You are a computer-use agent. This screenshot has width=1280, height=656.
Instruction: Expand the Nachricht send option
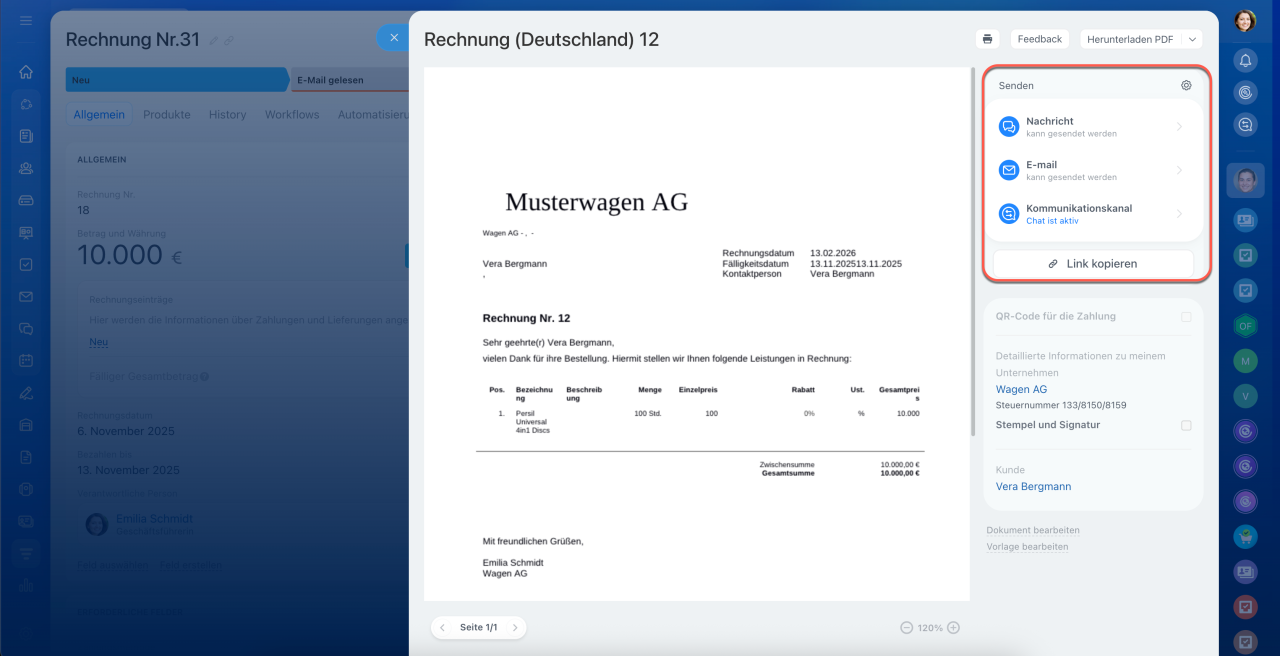tap(1095, 126)
